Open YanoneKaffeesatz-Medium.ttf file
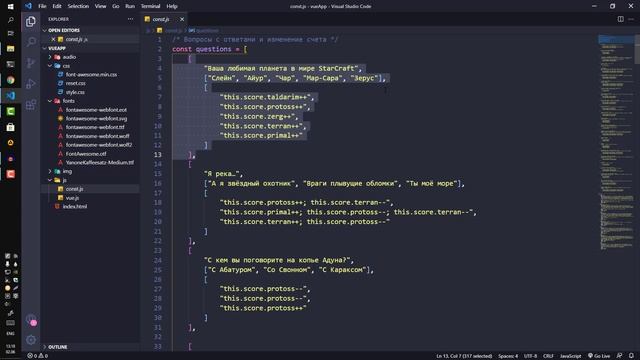 click(x=100, y=162)
